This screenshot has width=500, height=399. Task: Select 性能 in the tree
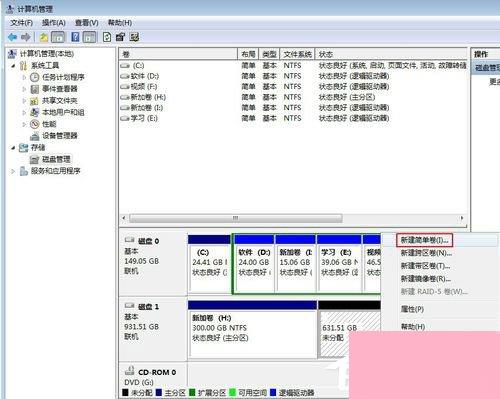(49, 124)
